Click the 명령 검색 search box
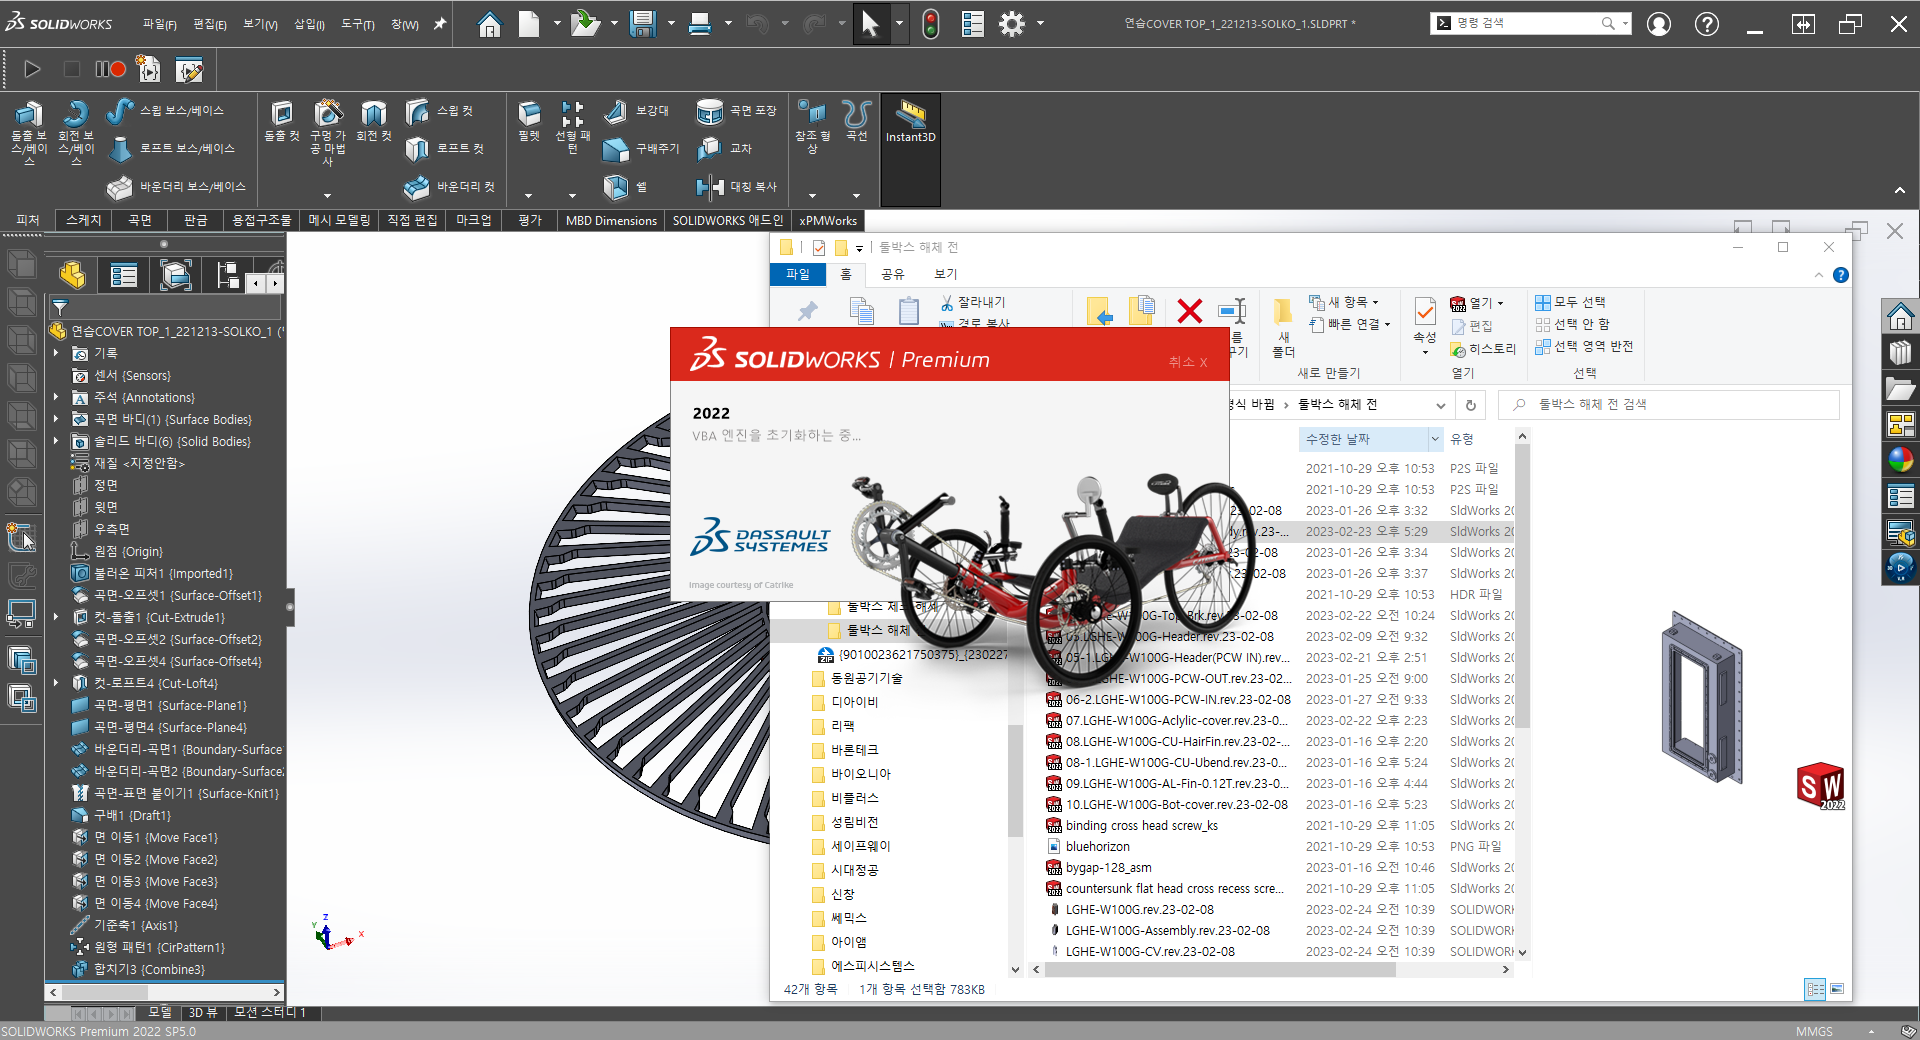The width and height of the screenshot is (1920, 1040). [x=1529, y=23]
